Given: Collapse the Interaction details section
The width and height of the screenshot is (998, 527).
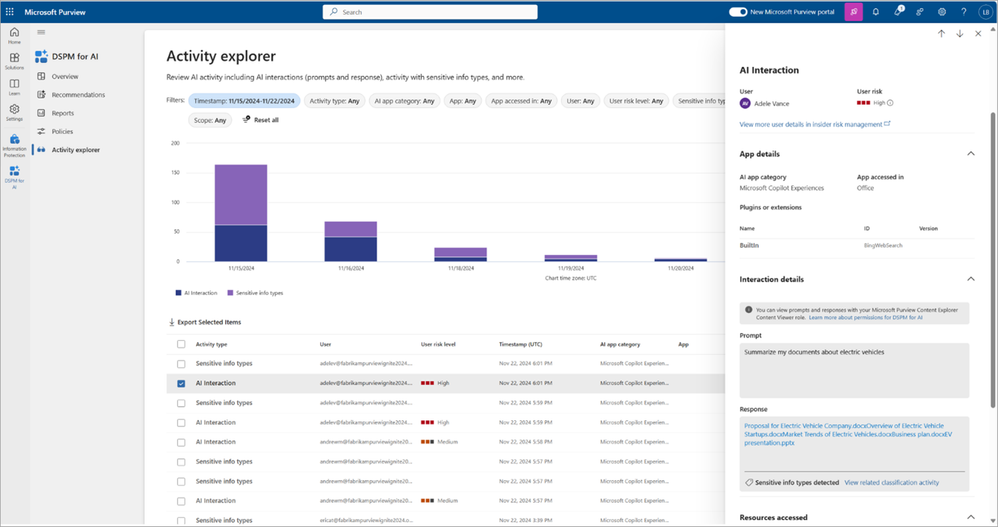Looking at the screenshot, I should click(x=971, y=279).
